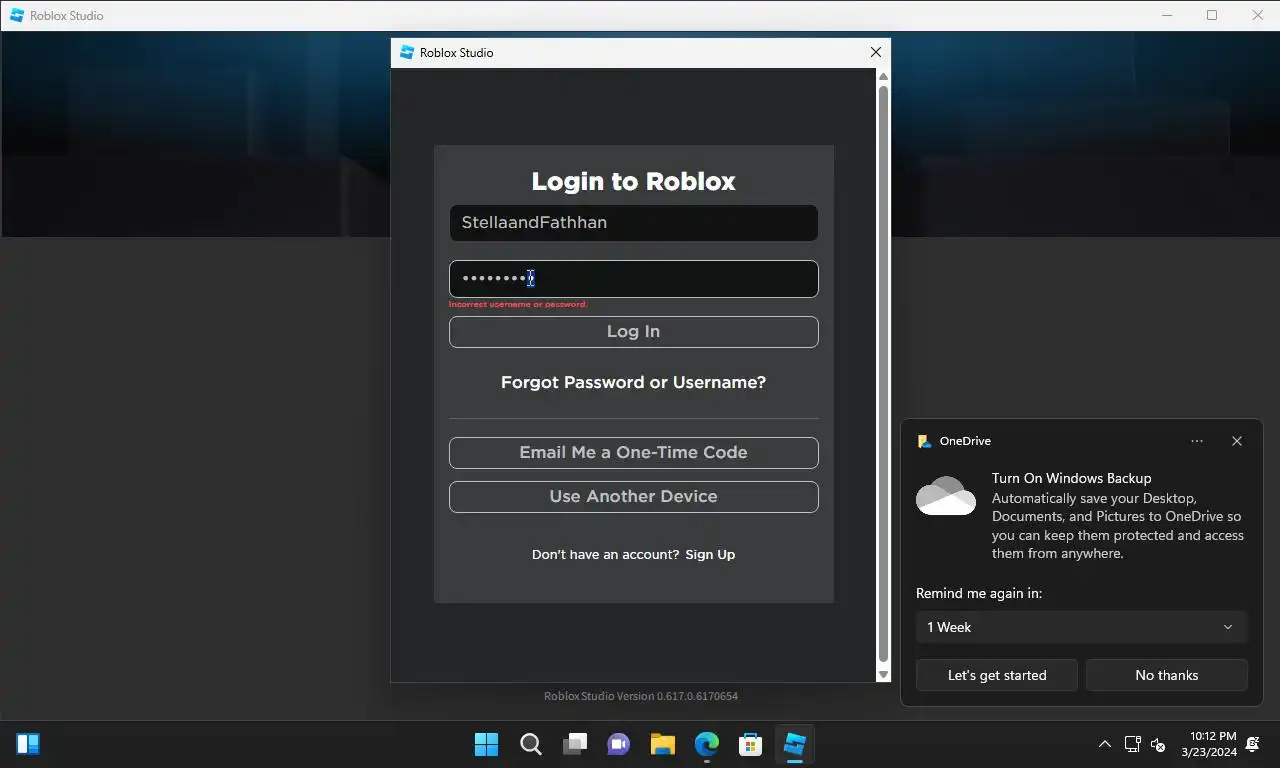Click Let's get started in OneDrive notification
This screenshot has width=1280, height=768.
pyautogui.click(x=997, y=675)
